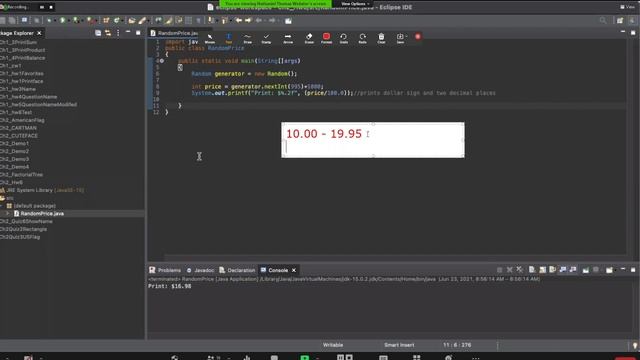Open project Ch1_hw4QuestionName
The image size is (640, 360).
pyautogui.click(x=29, y=97)
